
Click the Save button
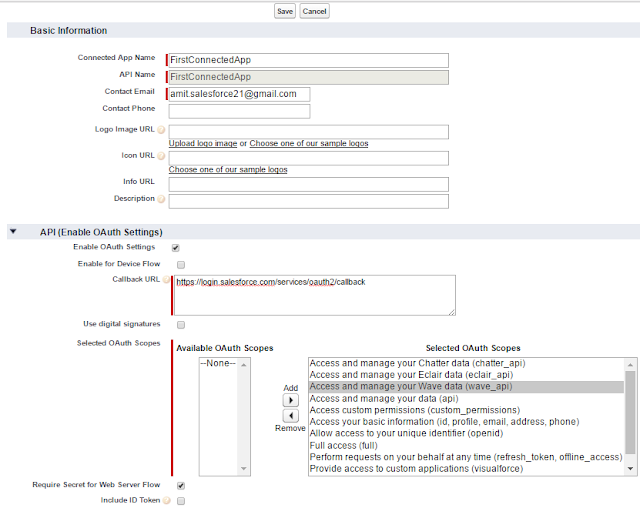point(284,11)
